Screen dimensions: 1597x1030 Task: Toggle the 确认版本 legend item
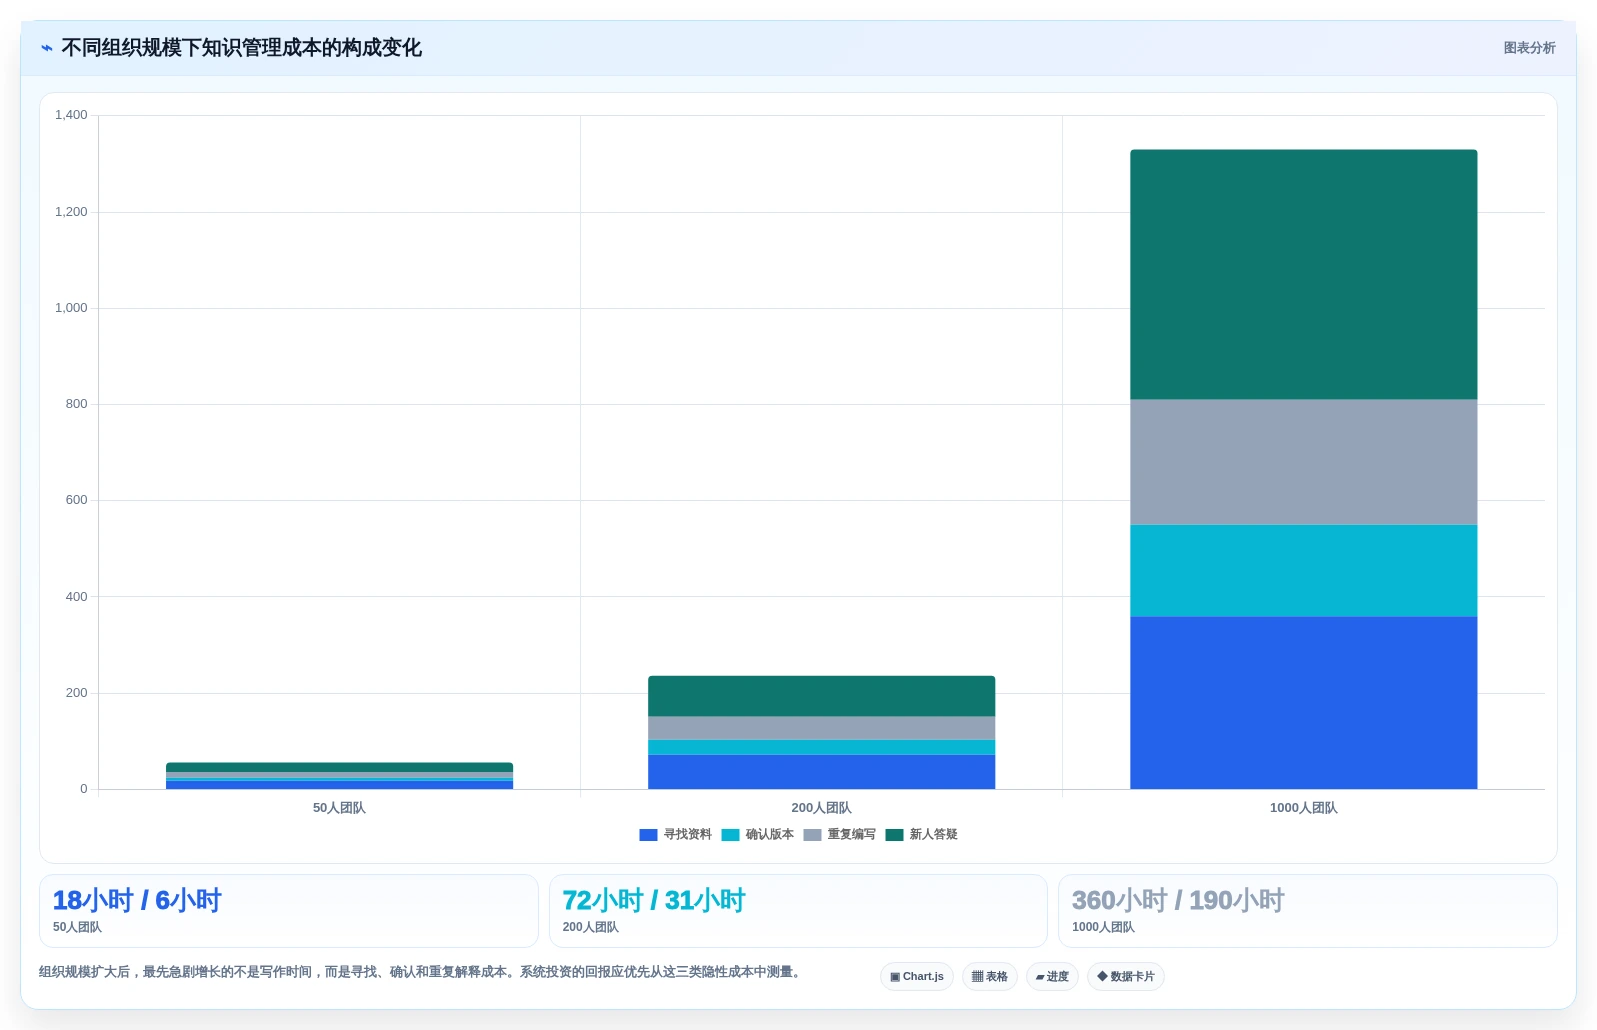757,834
